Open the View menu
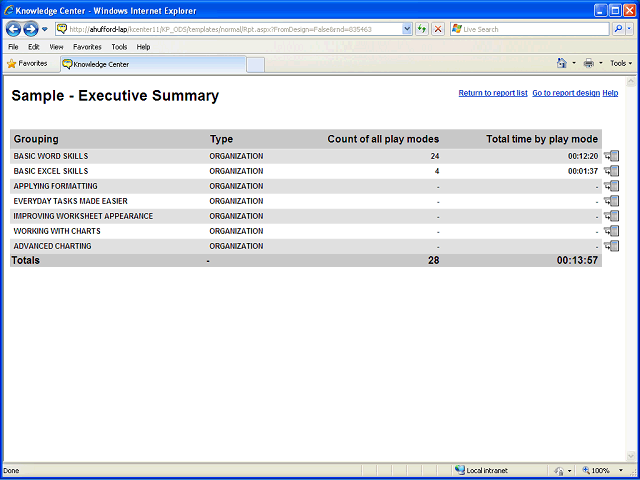Viewport: 640px width, 480px height. (x=56, y=47)
